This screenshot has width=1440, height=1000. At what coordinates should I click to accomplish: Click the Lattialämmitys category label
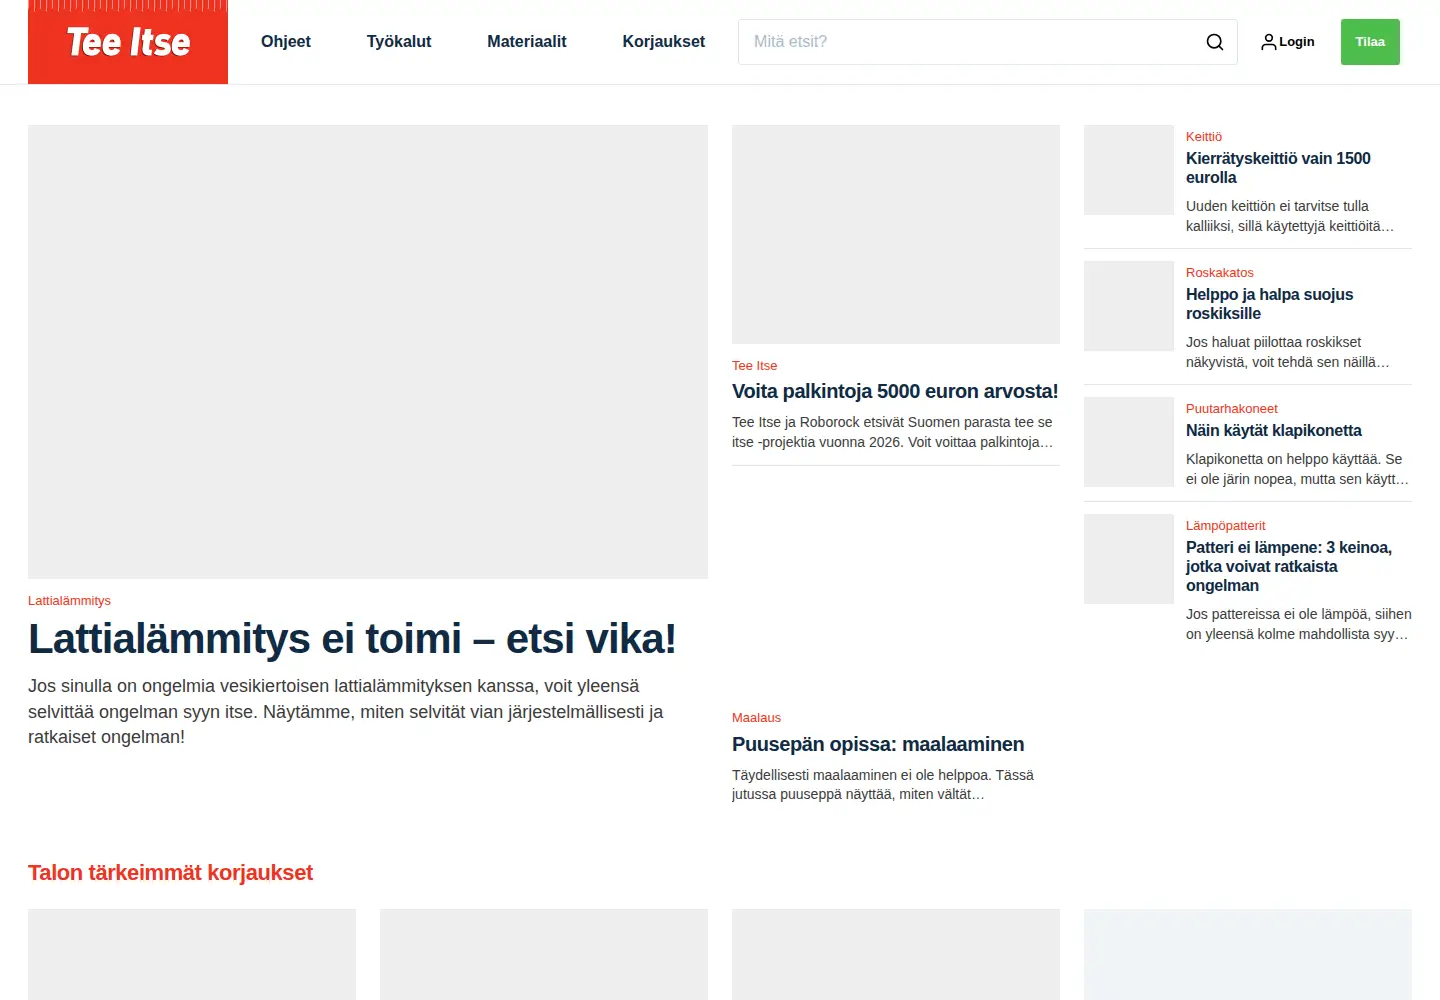click(x=69, y=601)
